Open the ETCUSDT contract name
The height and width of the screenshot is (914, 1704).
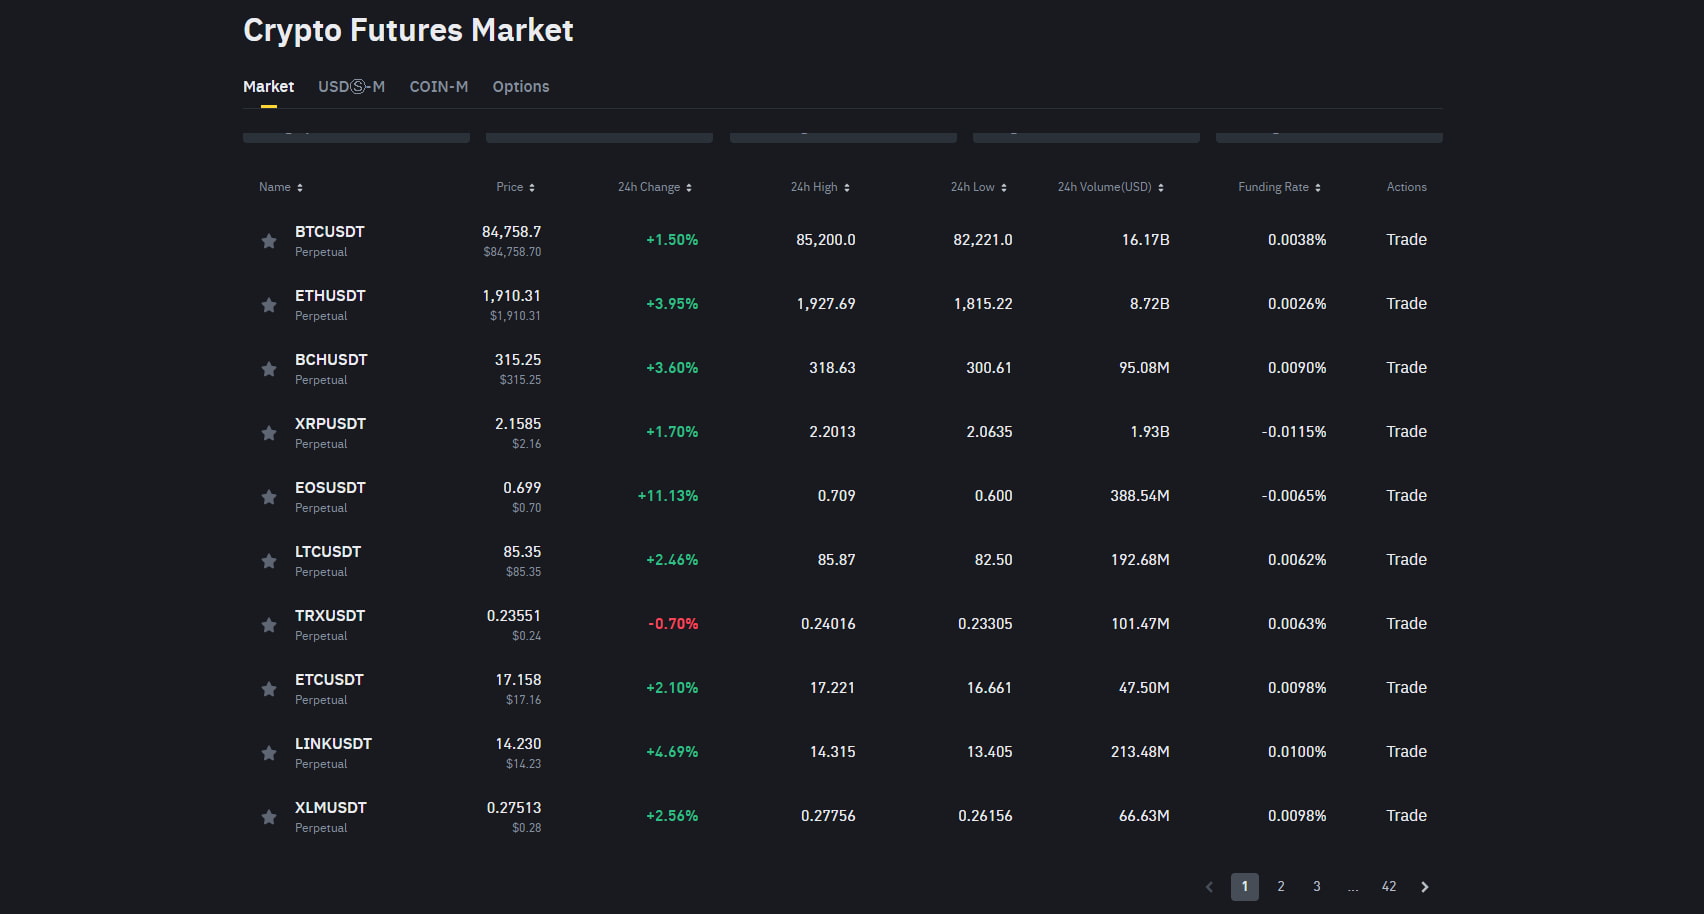click(329, 680)
